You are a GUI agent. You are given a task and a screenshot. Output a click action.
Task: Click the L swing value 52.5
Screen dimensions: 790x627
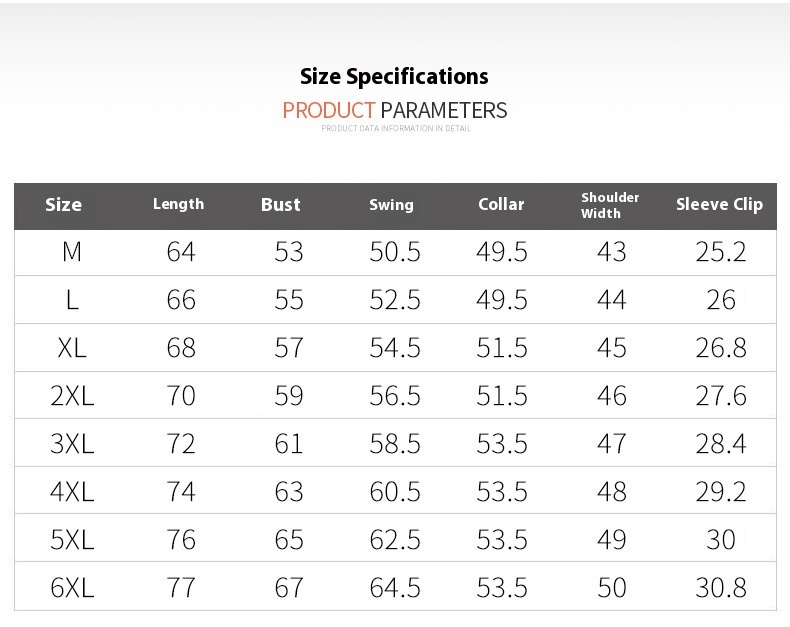[394, 300]
